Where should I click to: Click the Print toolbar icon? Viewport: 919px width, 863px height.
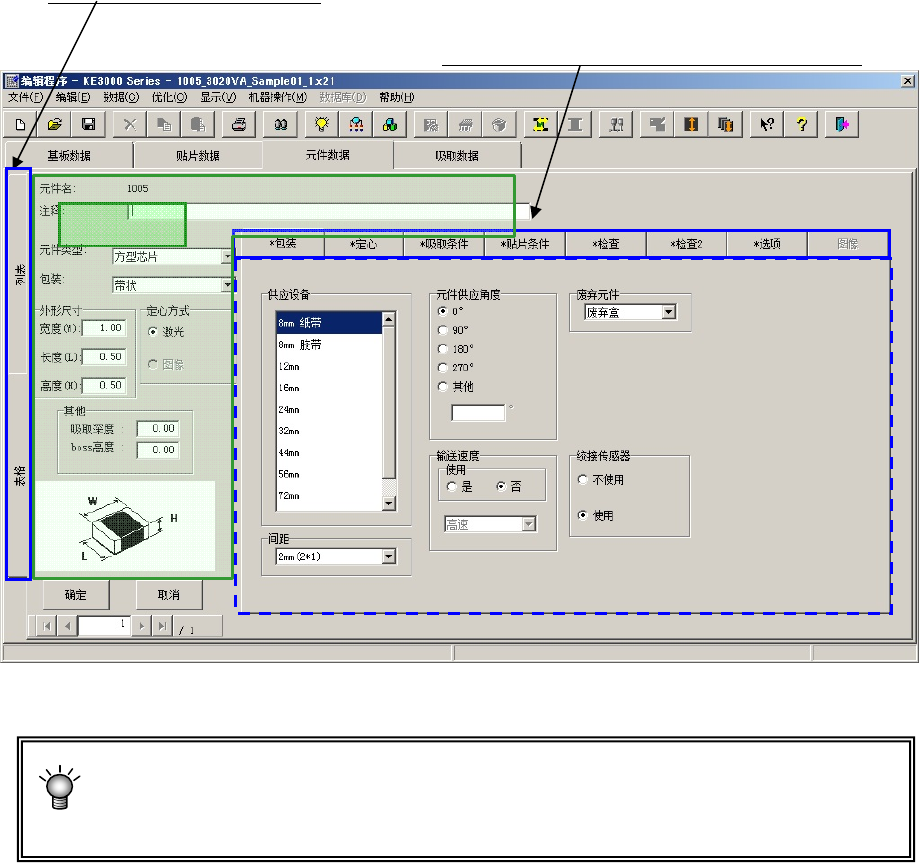tap(239, 124)
